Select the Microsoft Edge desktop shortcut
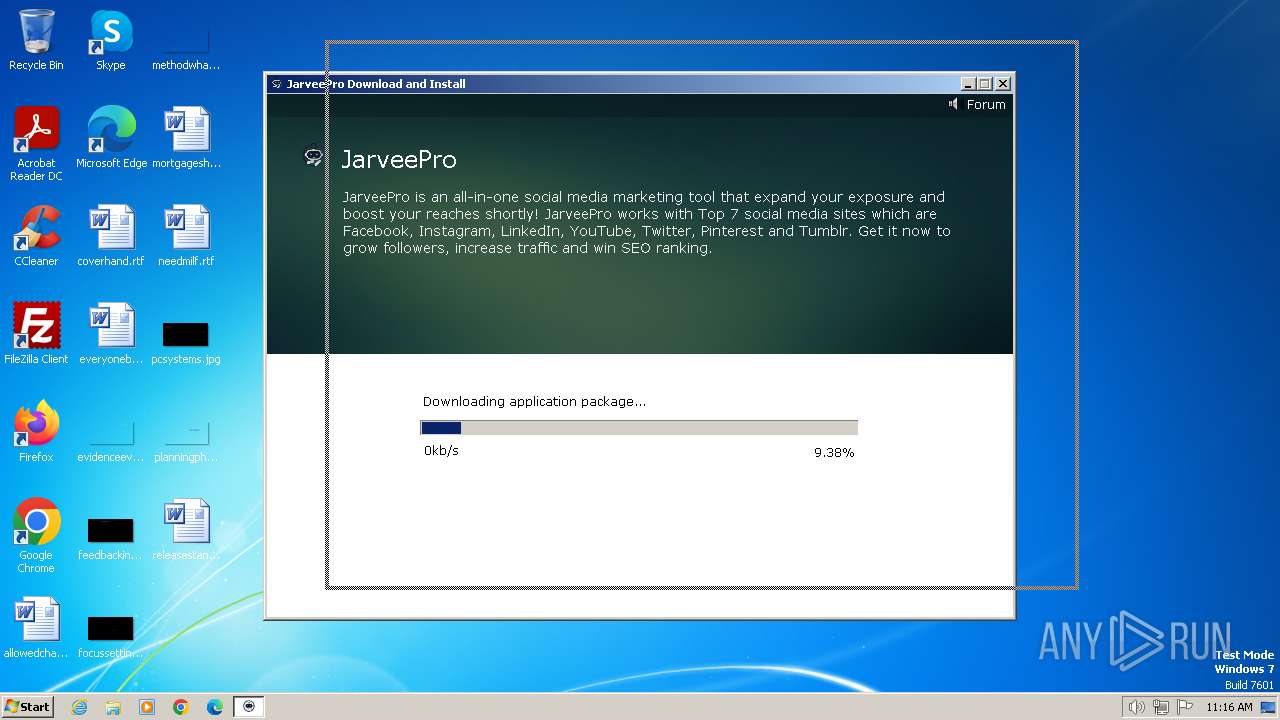This screenshot has width=1280, height=720. [111, 138]
